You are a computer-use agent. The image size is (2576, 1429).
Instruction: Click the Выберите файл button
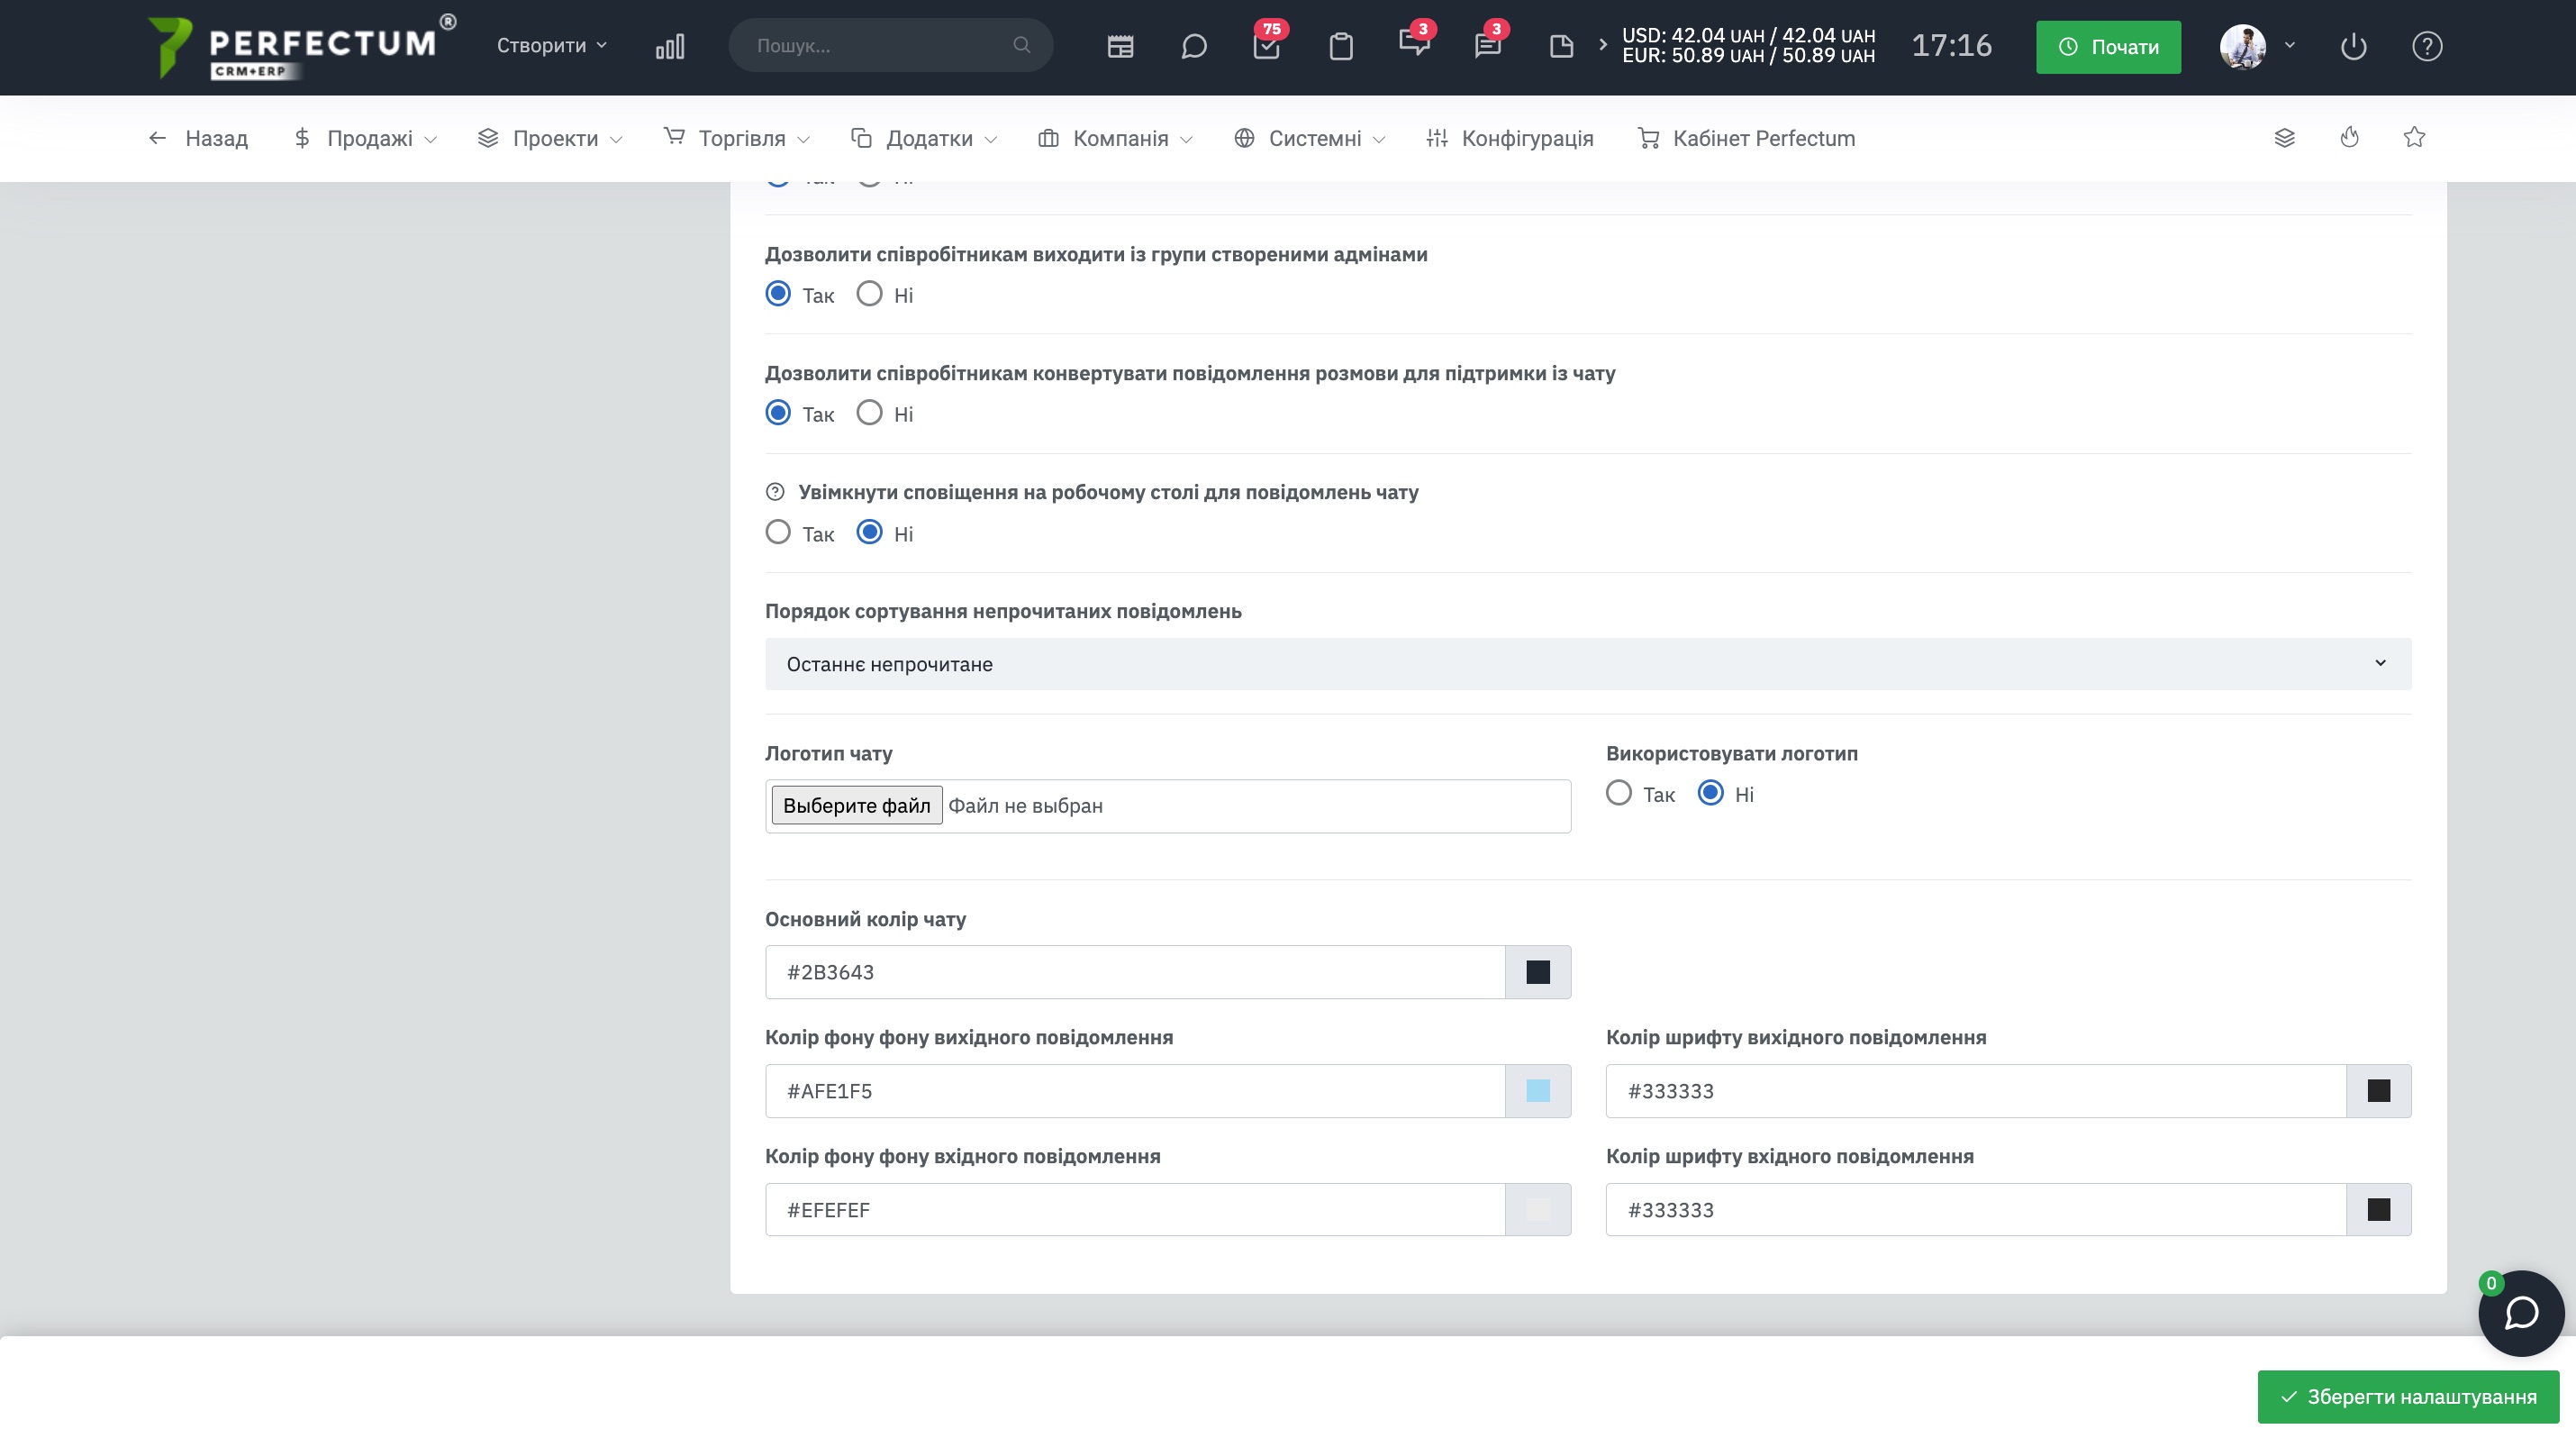(x=856, y=805)
